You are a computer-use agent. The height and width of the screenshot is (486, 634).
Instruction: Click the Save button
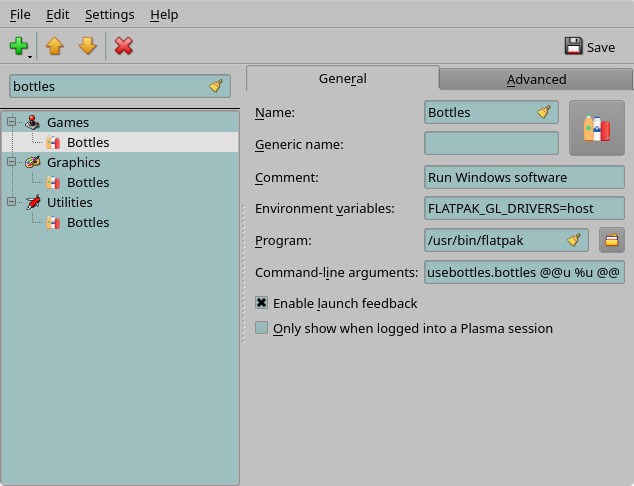(x=590, y=46)
